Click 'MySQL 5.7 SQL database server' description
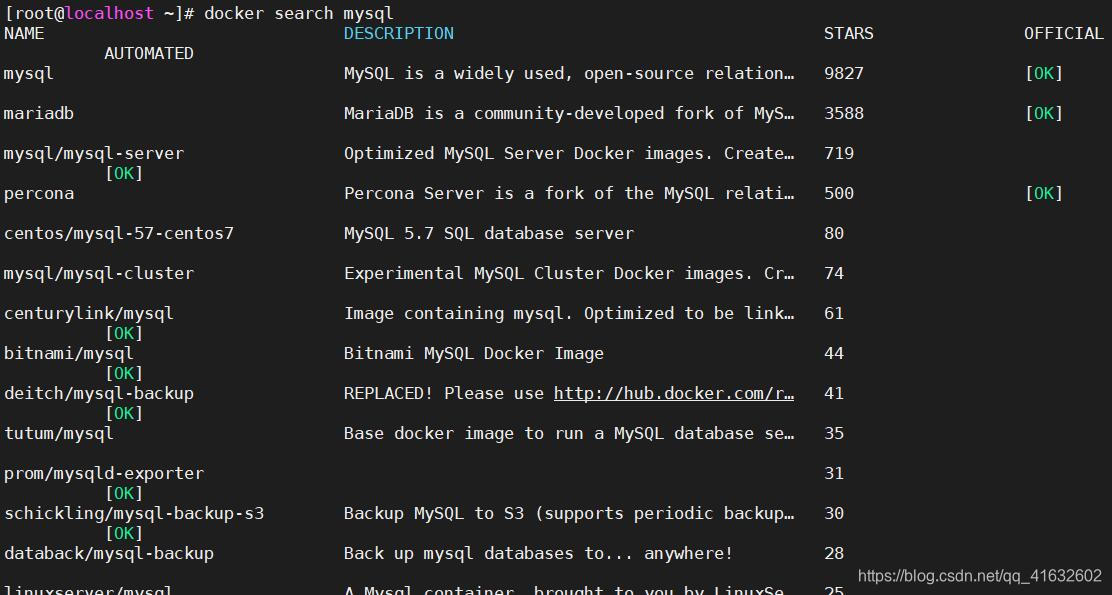The image size is (1112, 595). tap(489, 233)
